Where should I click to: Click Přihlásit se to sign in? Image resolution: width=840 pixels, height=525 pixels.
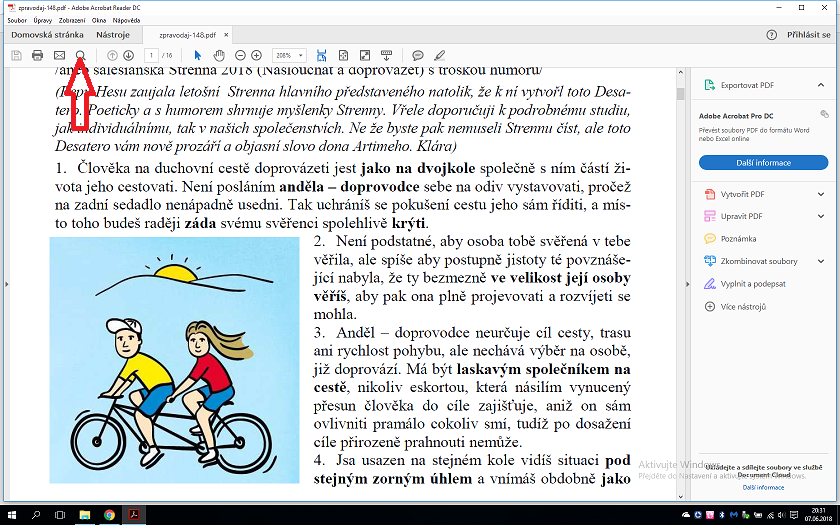click(807, 34)
